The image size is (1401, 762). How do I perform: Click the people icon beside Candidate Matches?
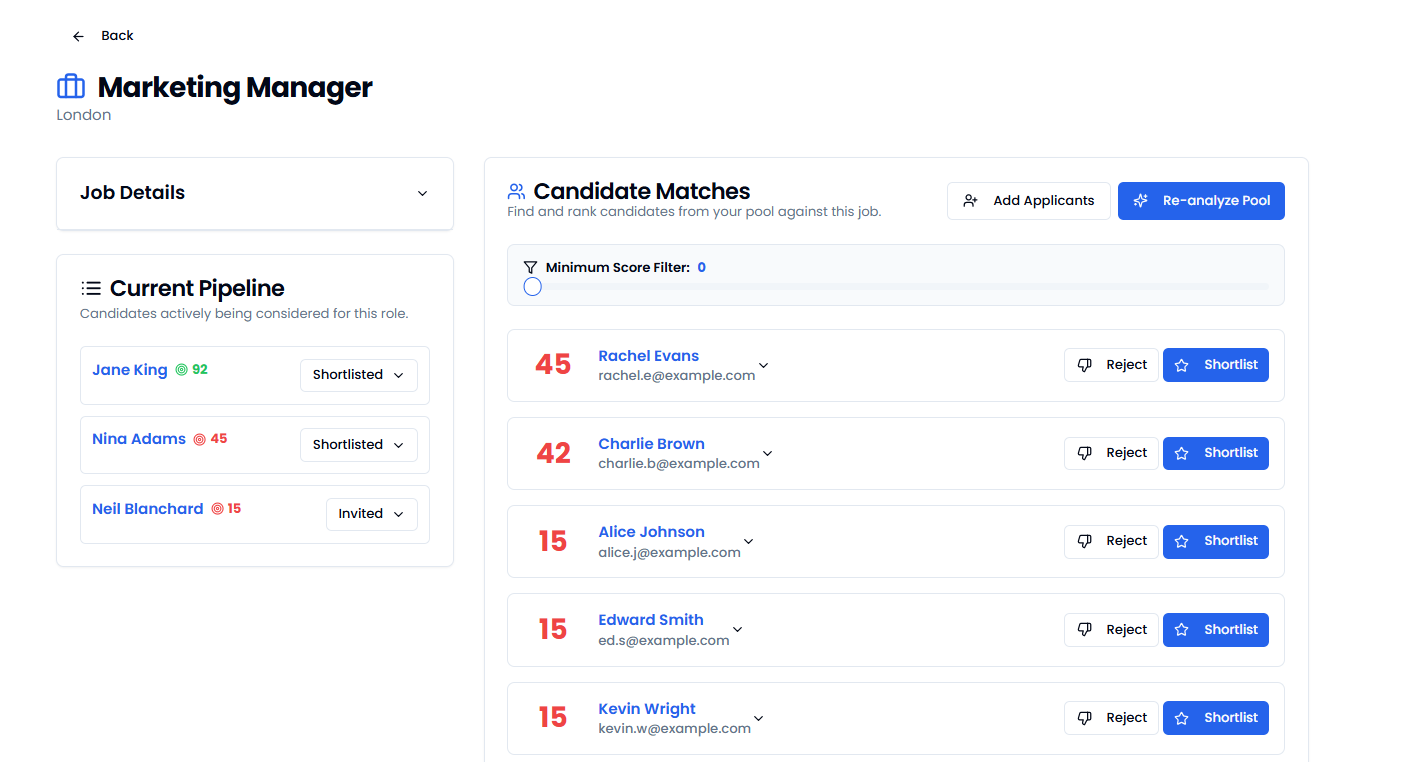click(x=517, y=190)
